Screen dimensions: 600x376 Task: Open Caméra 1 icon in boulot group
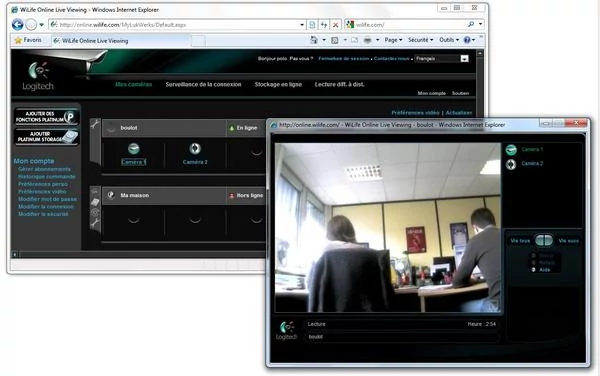tap(134, 148)
